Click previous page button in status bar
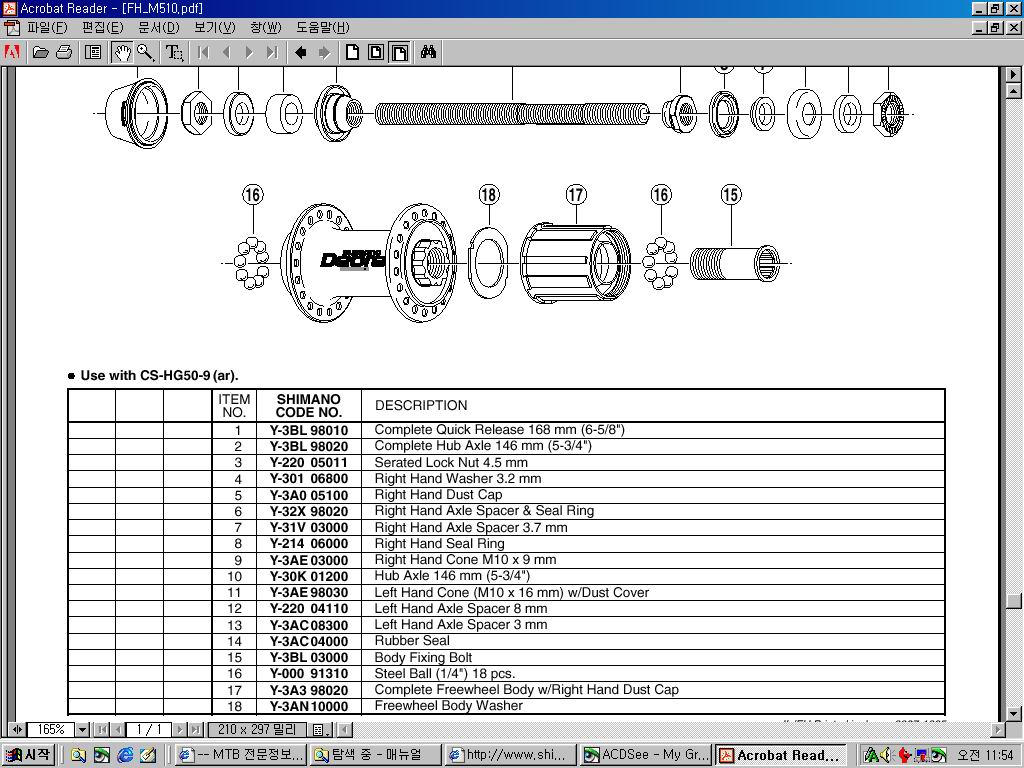The width and height of the screenshot is (1024, 768). click(x=118, y=729)
